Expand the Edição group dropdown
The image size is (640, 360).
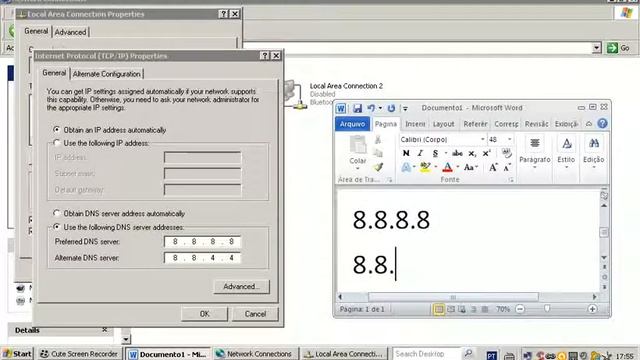pyautogui.click(x=593, y=167)
